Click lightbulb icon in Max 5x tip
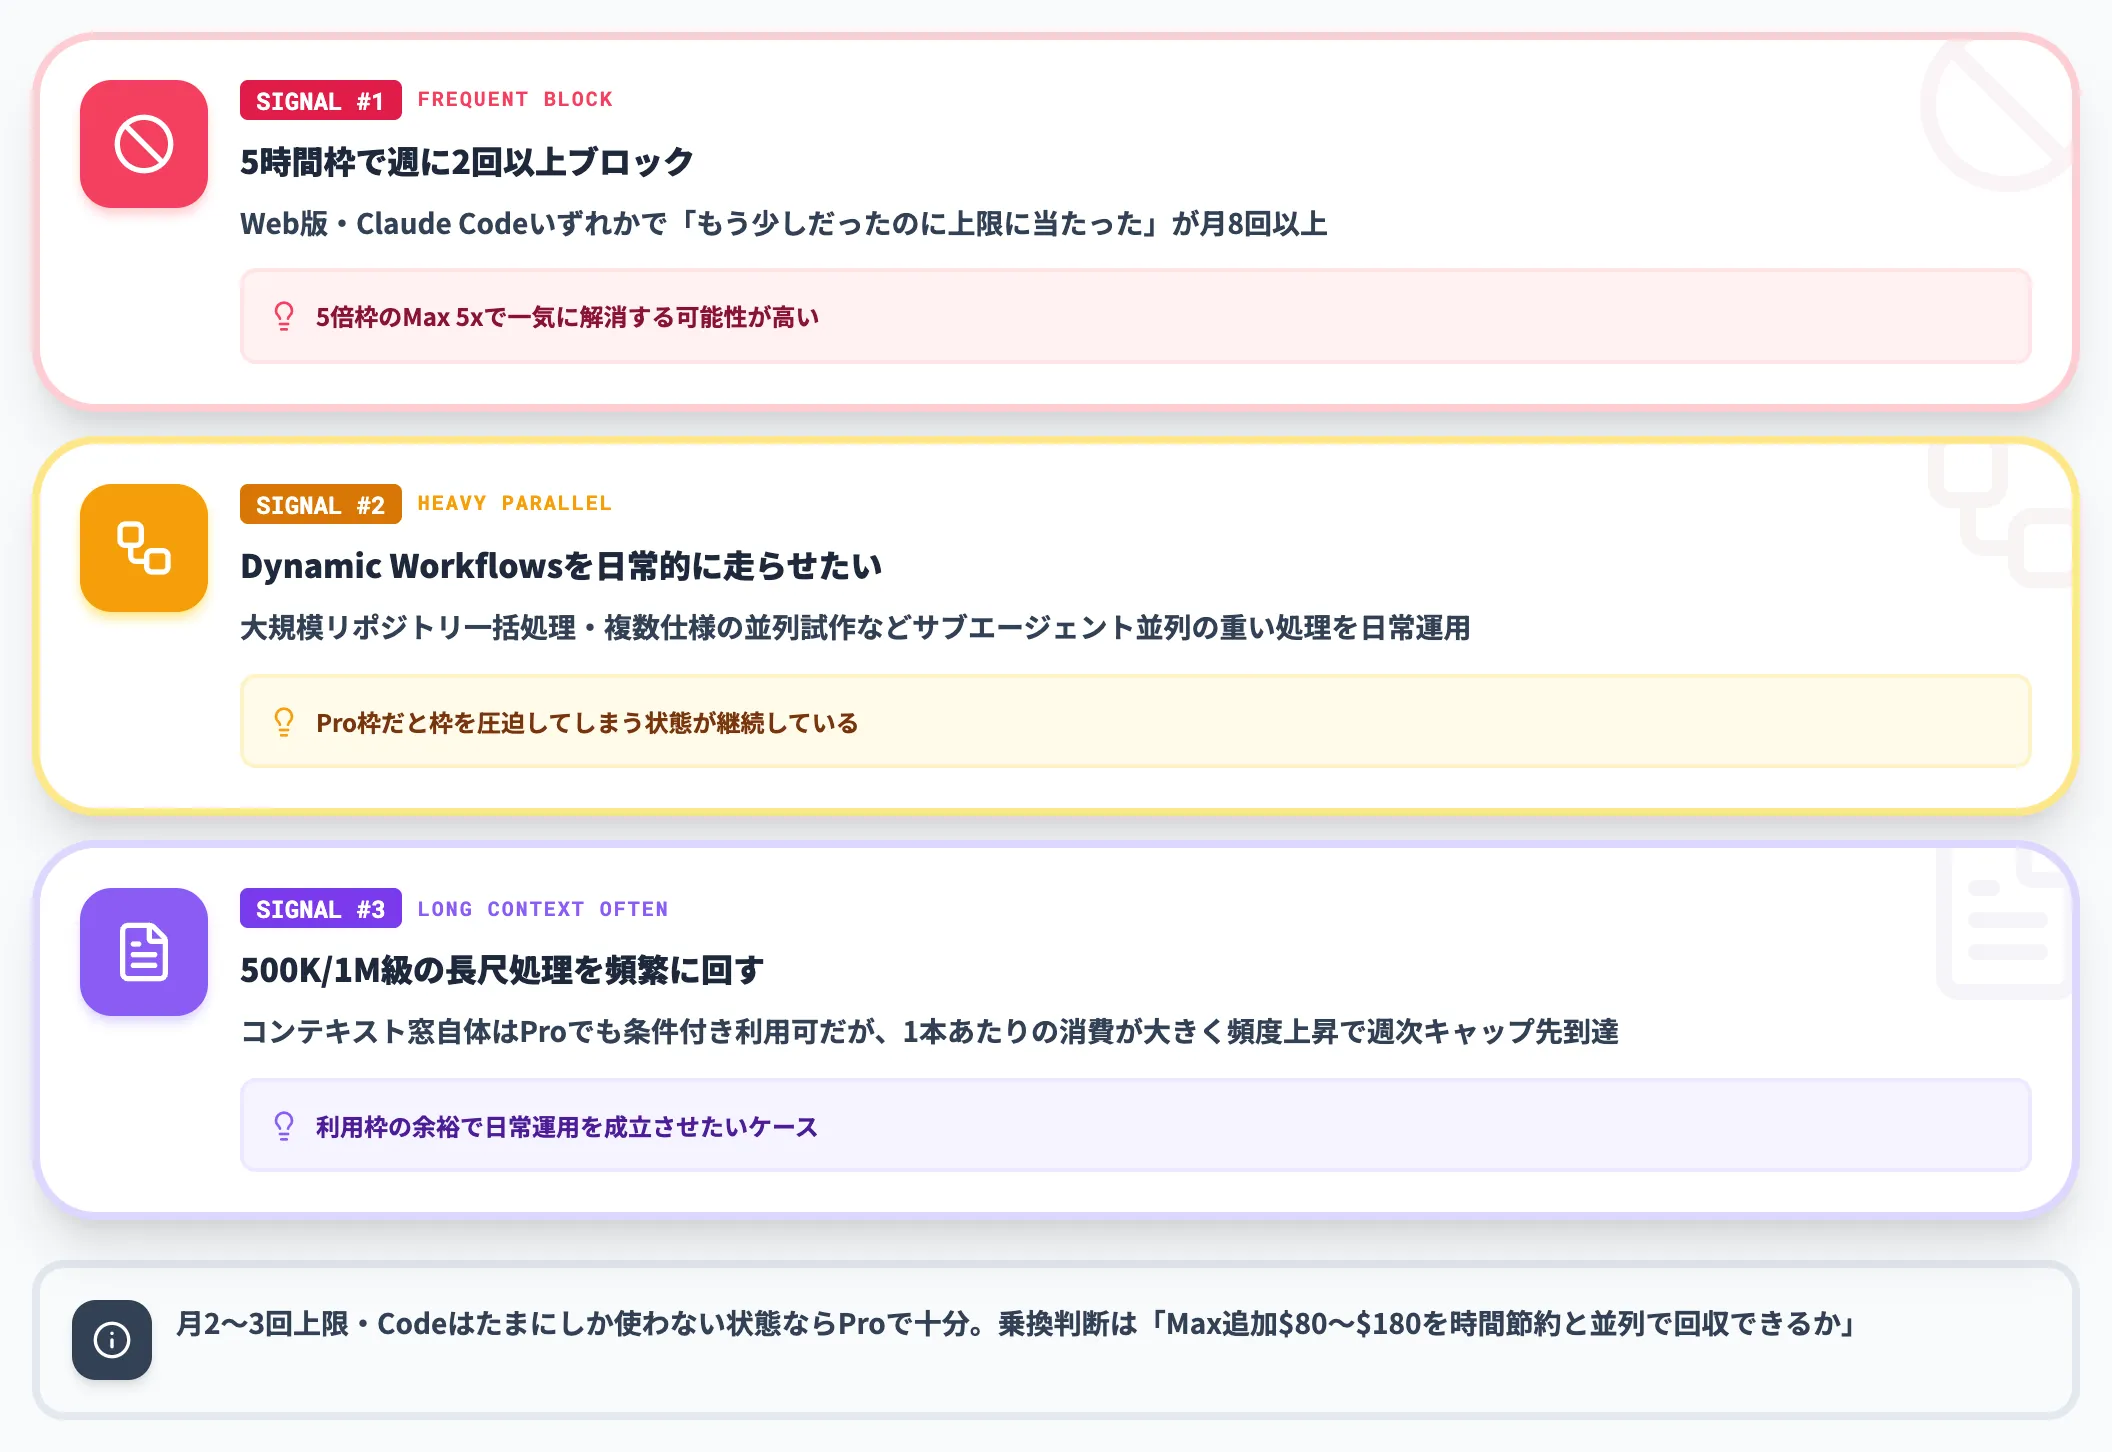The height and width of the screenshot is (1452, 2112). tap(284, 317)
